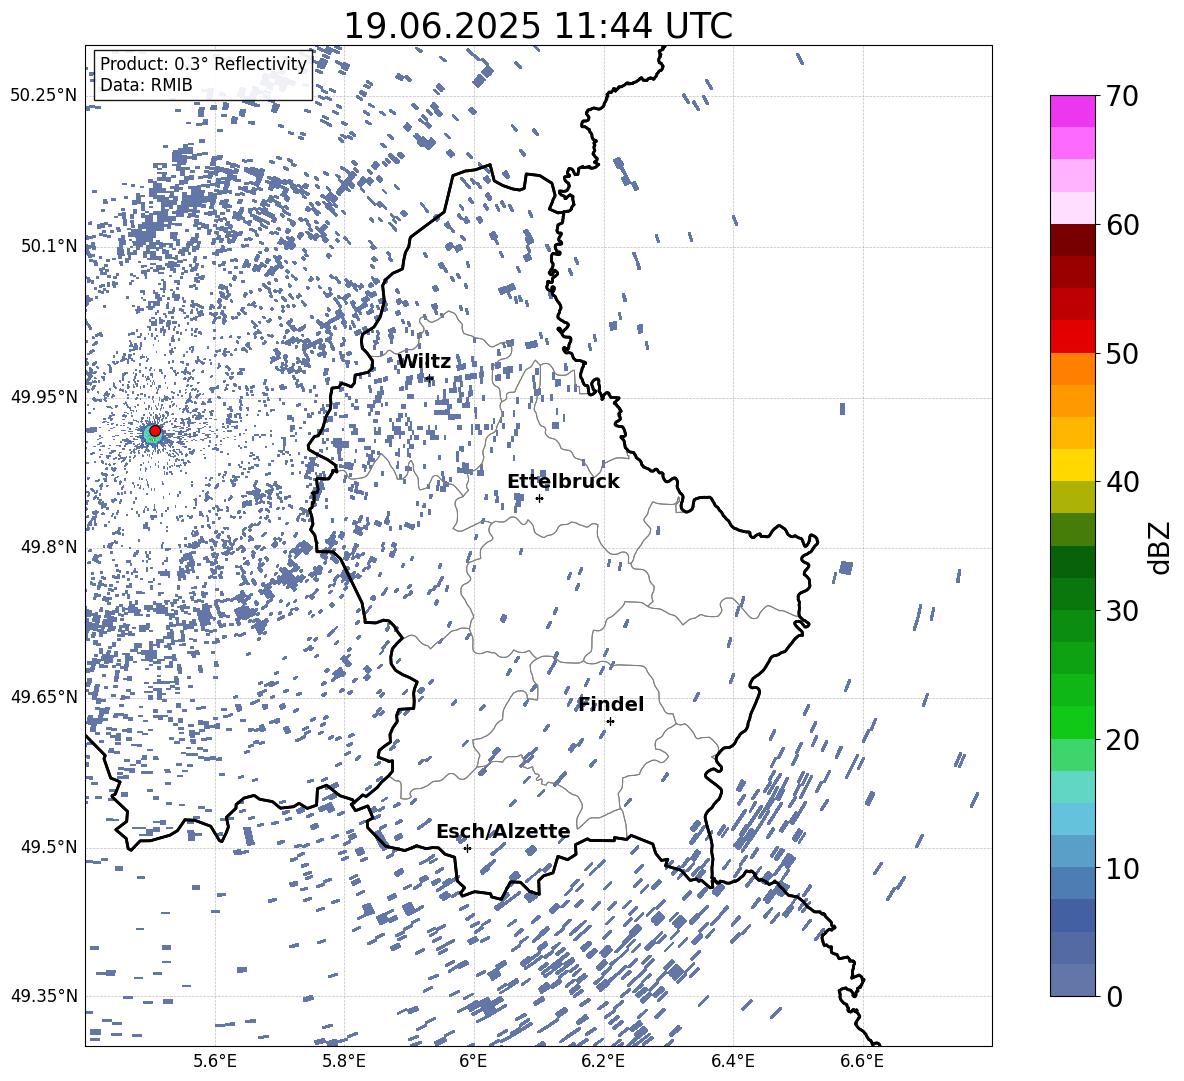Image resolution: width=1184 pixels, height=1081 pixels.
Task: Click the Esch/Alzette city label
Action: 503,832
